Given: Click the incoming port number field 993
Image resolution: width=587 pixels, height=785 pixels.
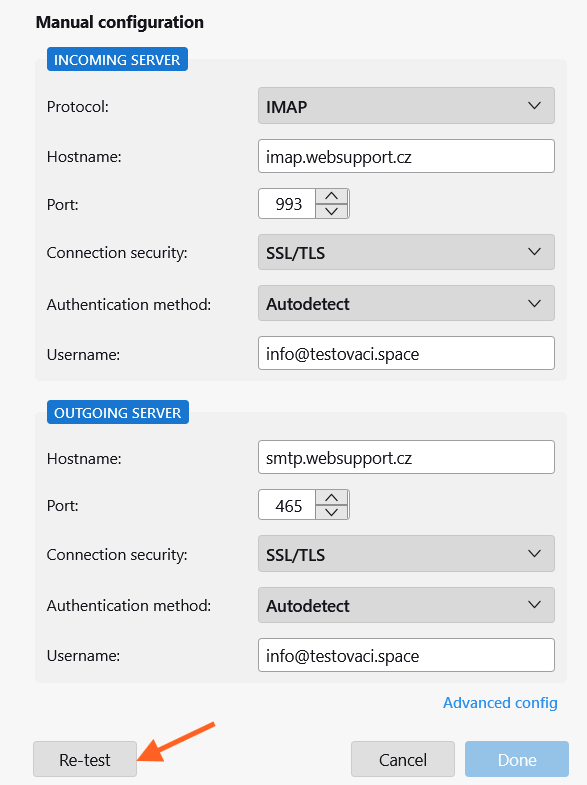Looking at the screenshot, I should [x=287, y=204].
